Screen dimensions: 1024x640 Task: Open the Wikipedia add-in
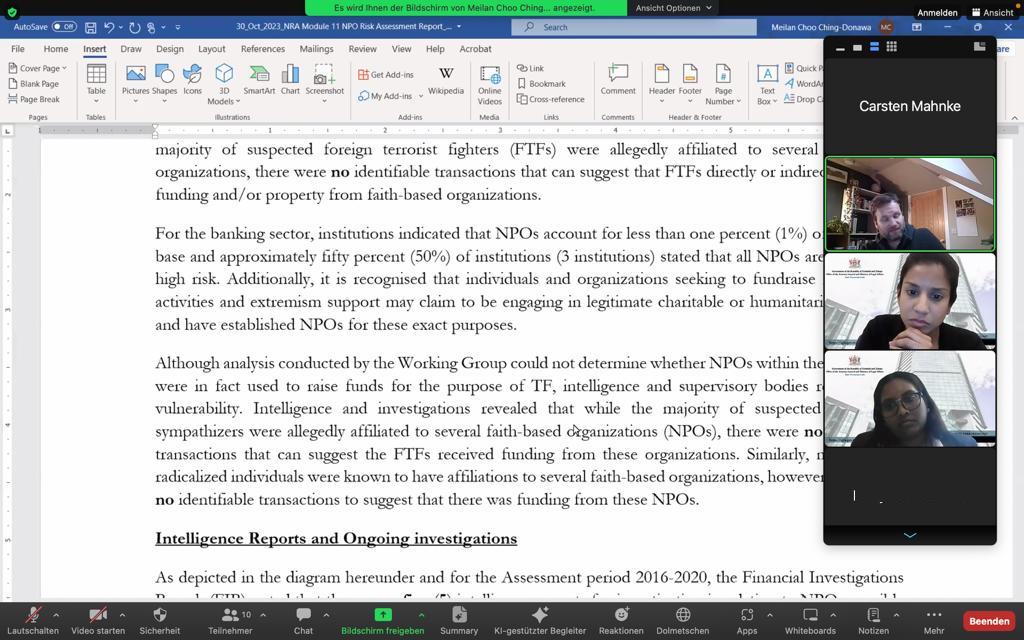(446, 80)
